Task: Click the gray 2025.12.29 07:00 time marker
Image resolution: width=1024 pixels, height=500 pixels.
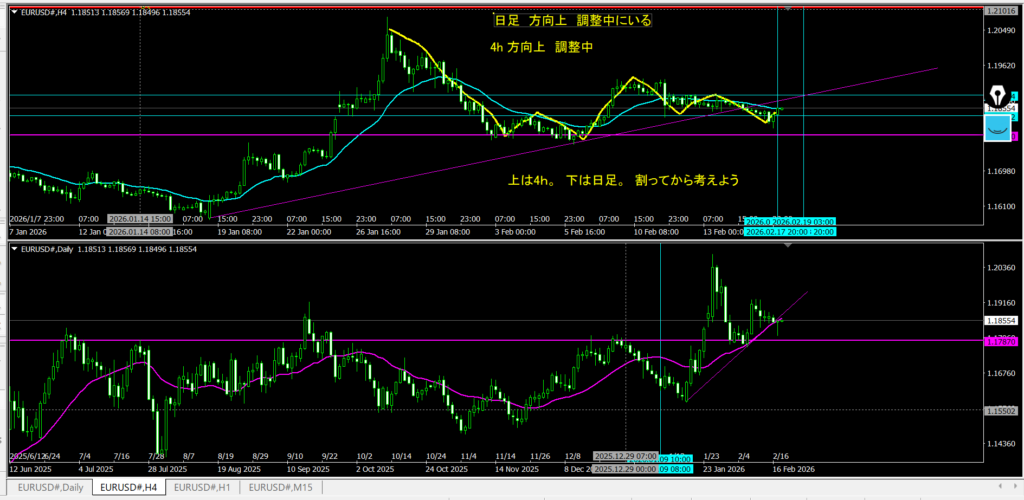Action: click(624, 455)
